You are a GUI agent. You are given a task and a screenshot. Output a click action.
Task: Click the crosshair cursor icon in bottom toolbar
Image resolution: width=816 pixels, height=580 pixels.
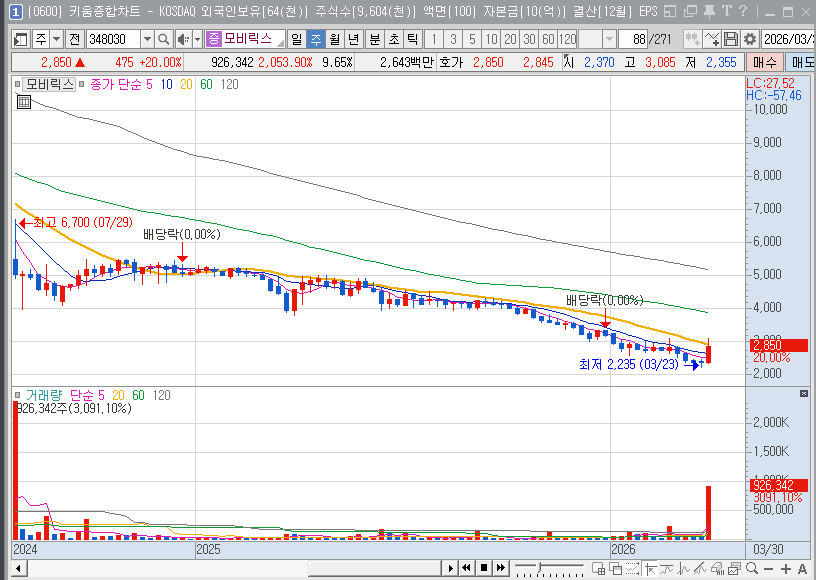click(x=649, y=568)
